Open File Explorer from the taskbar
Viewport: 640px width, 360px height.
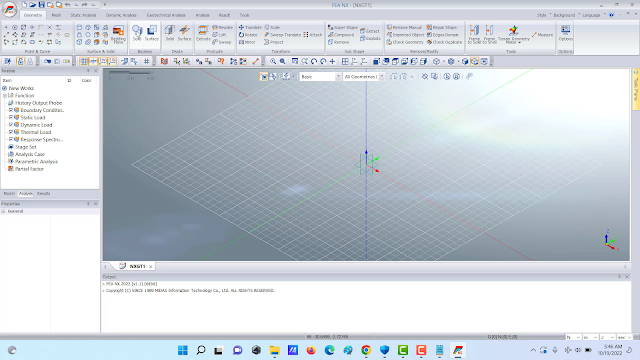pyautogui.click(x=274, y=350)
